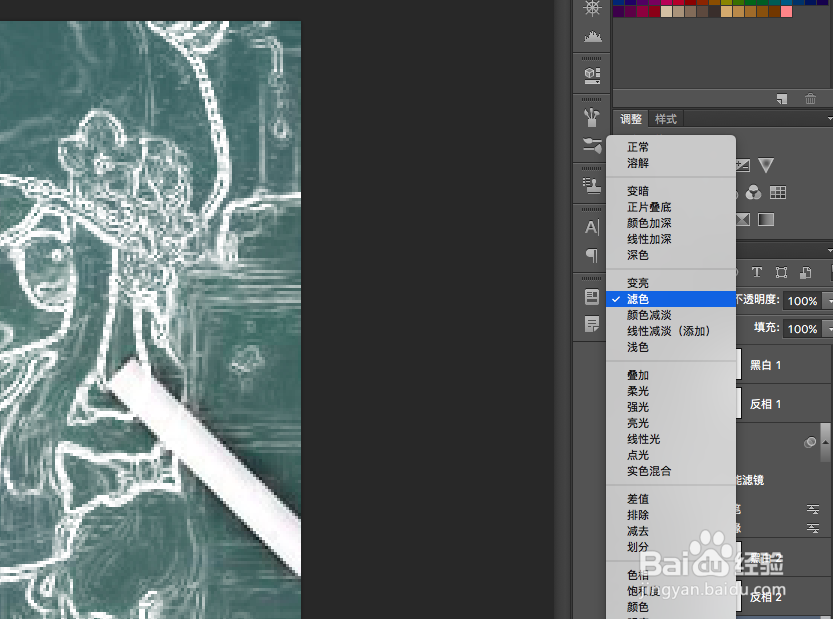Viewport: 833px width, 619px height.
Task: Choose 颜色加深 blend mode
Action: [671, 223]
